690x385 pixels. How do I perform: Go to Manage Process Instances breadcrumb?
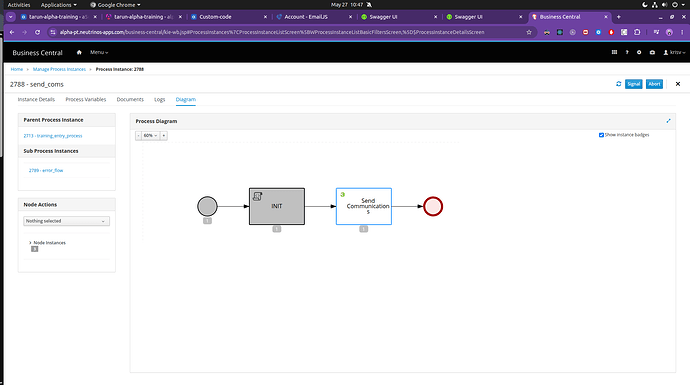(x=59, y=69)
